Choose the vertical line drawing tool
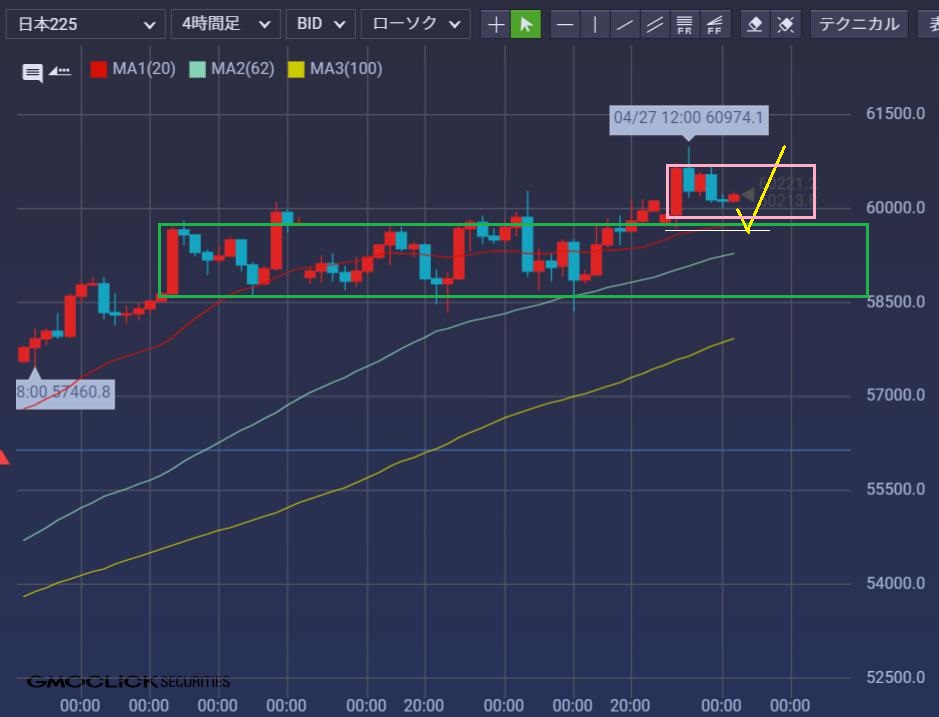 (x=595, y=24)
